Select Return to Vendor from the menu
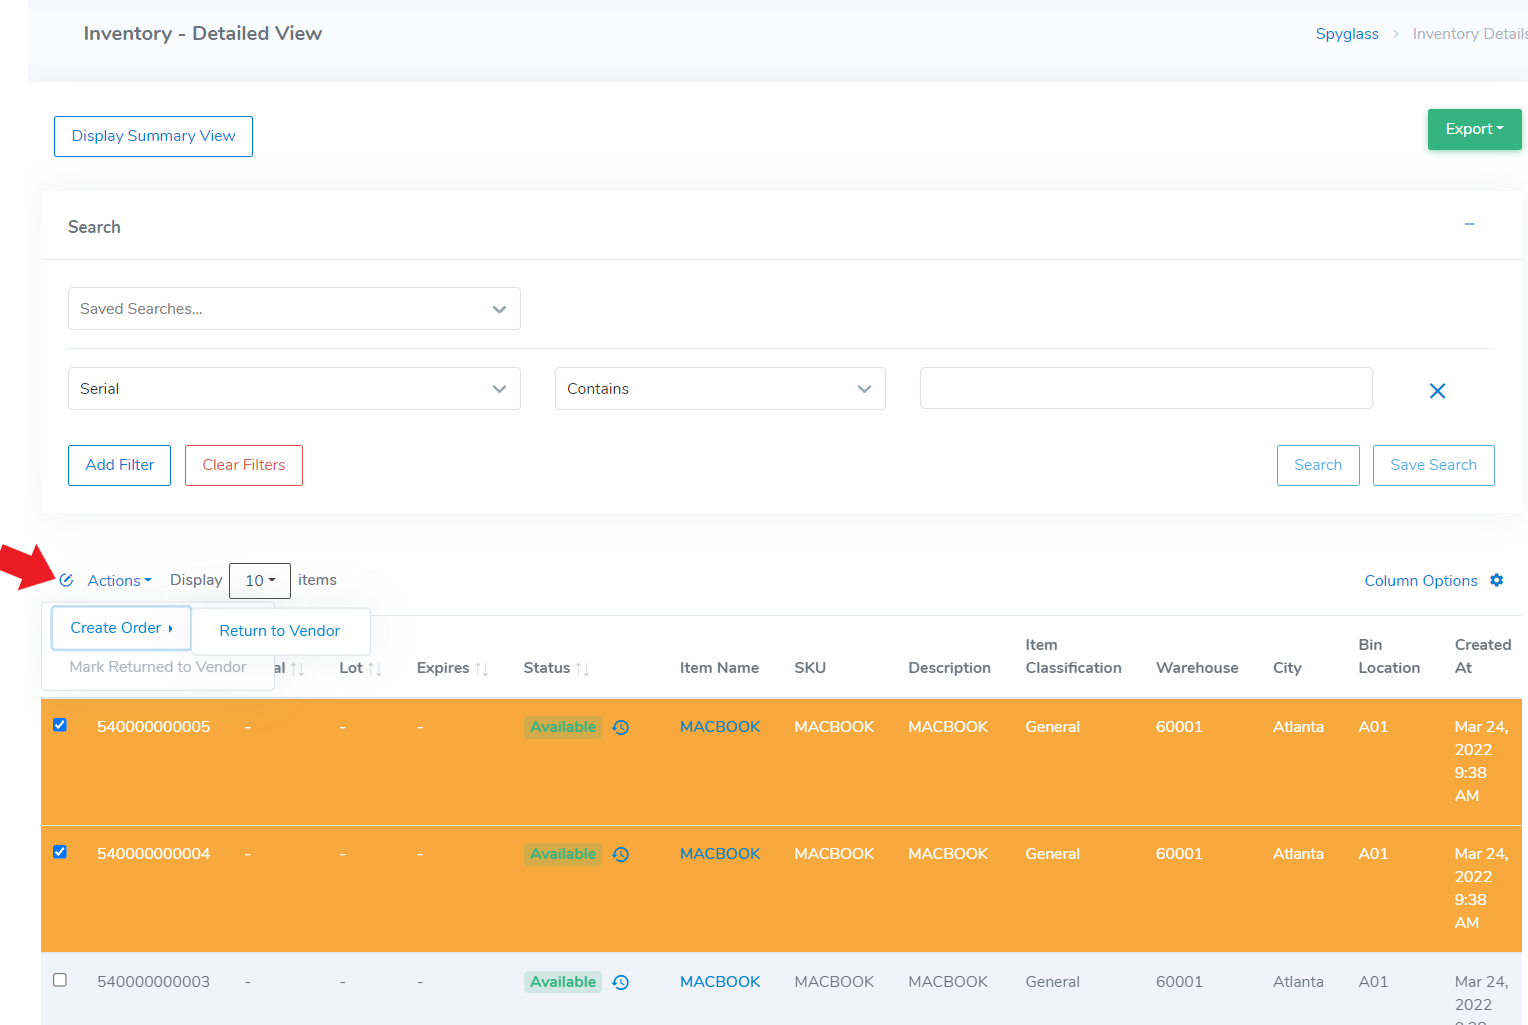This screenshot has height=1025, width=1528. tap(279, 630)
